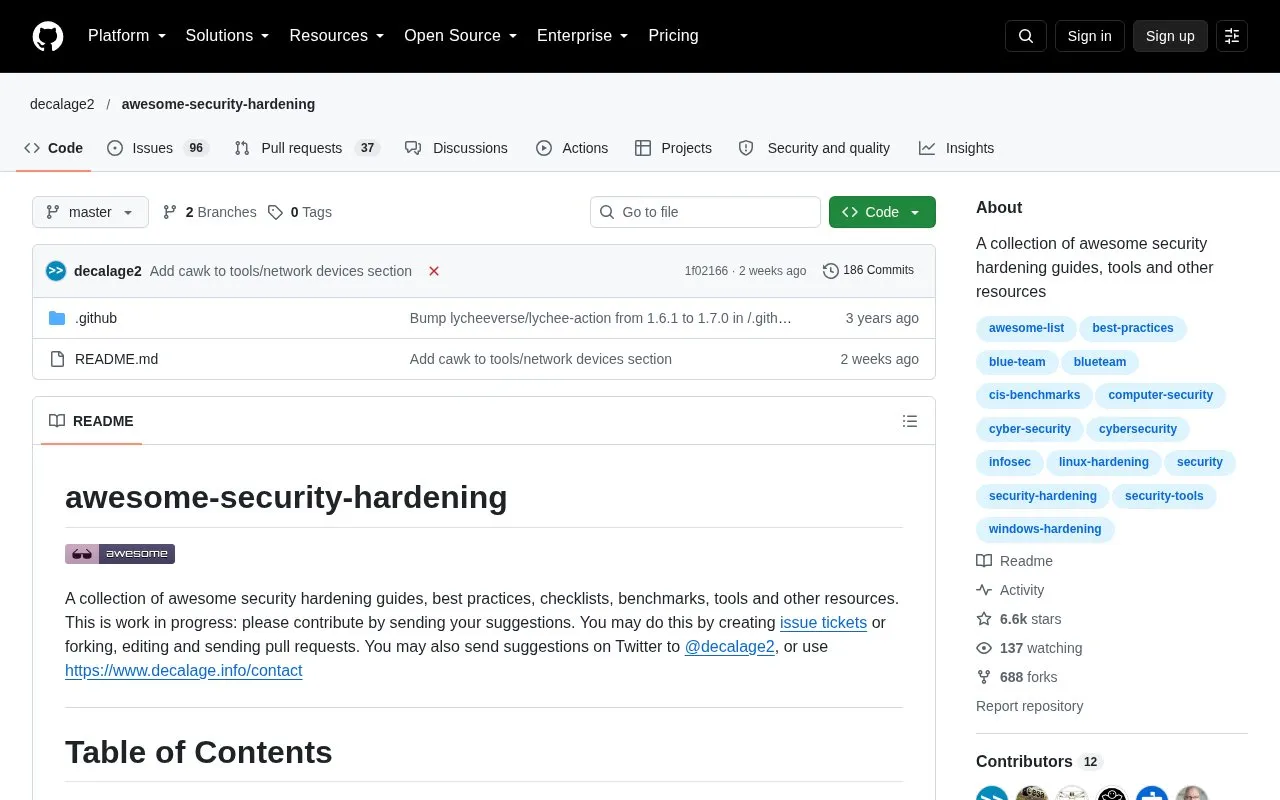Image resolution: width=1280 pixels, height=800 pixels.
Task: Open failed check red X status
Action: [434, 271]
